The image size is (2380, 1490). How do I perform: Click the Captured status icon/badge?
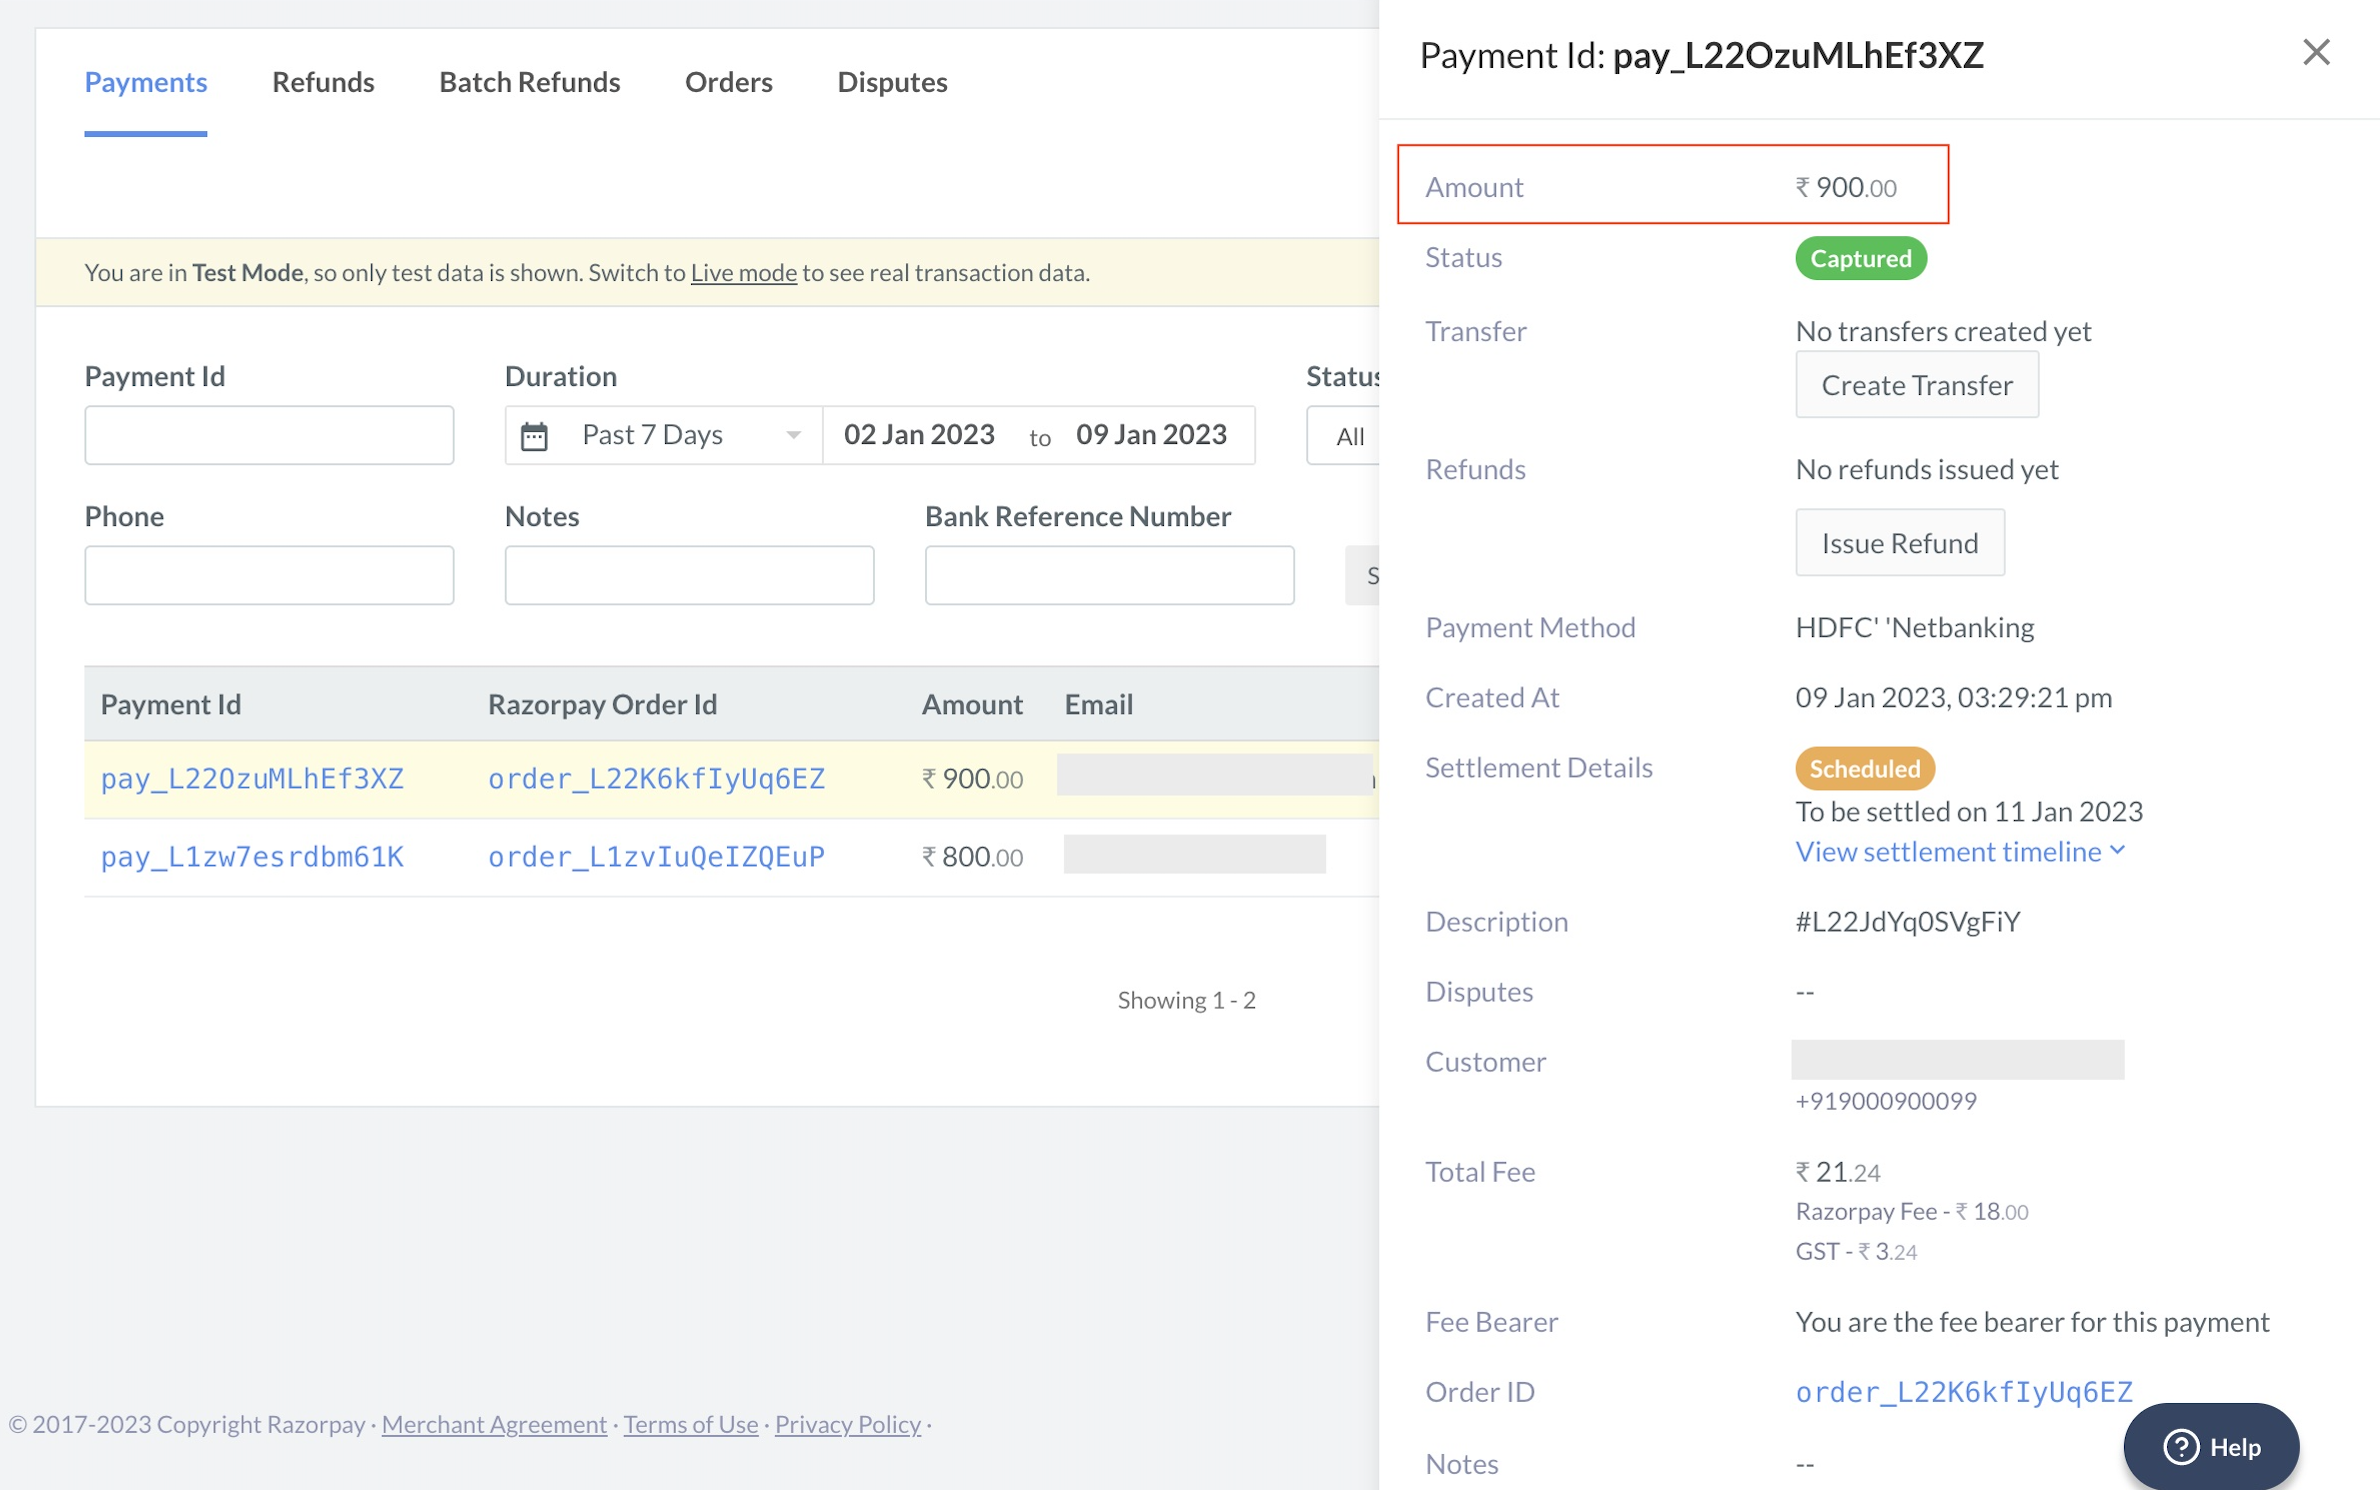pos(1862,256)
